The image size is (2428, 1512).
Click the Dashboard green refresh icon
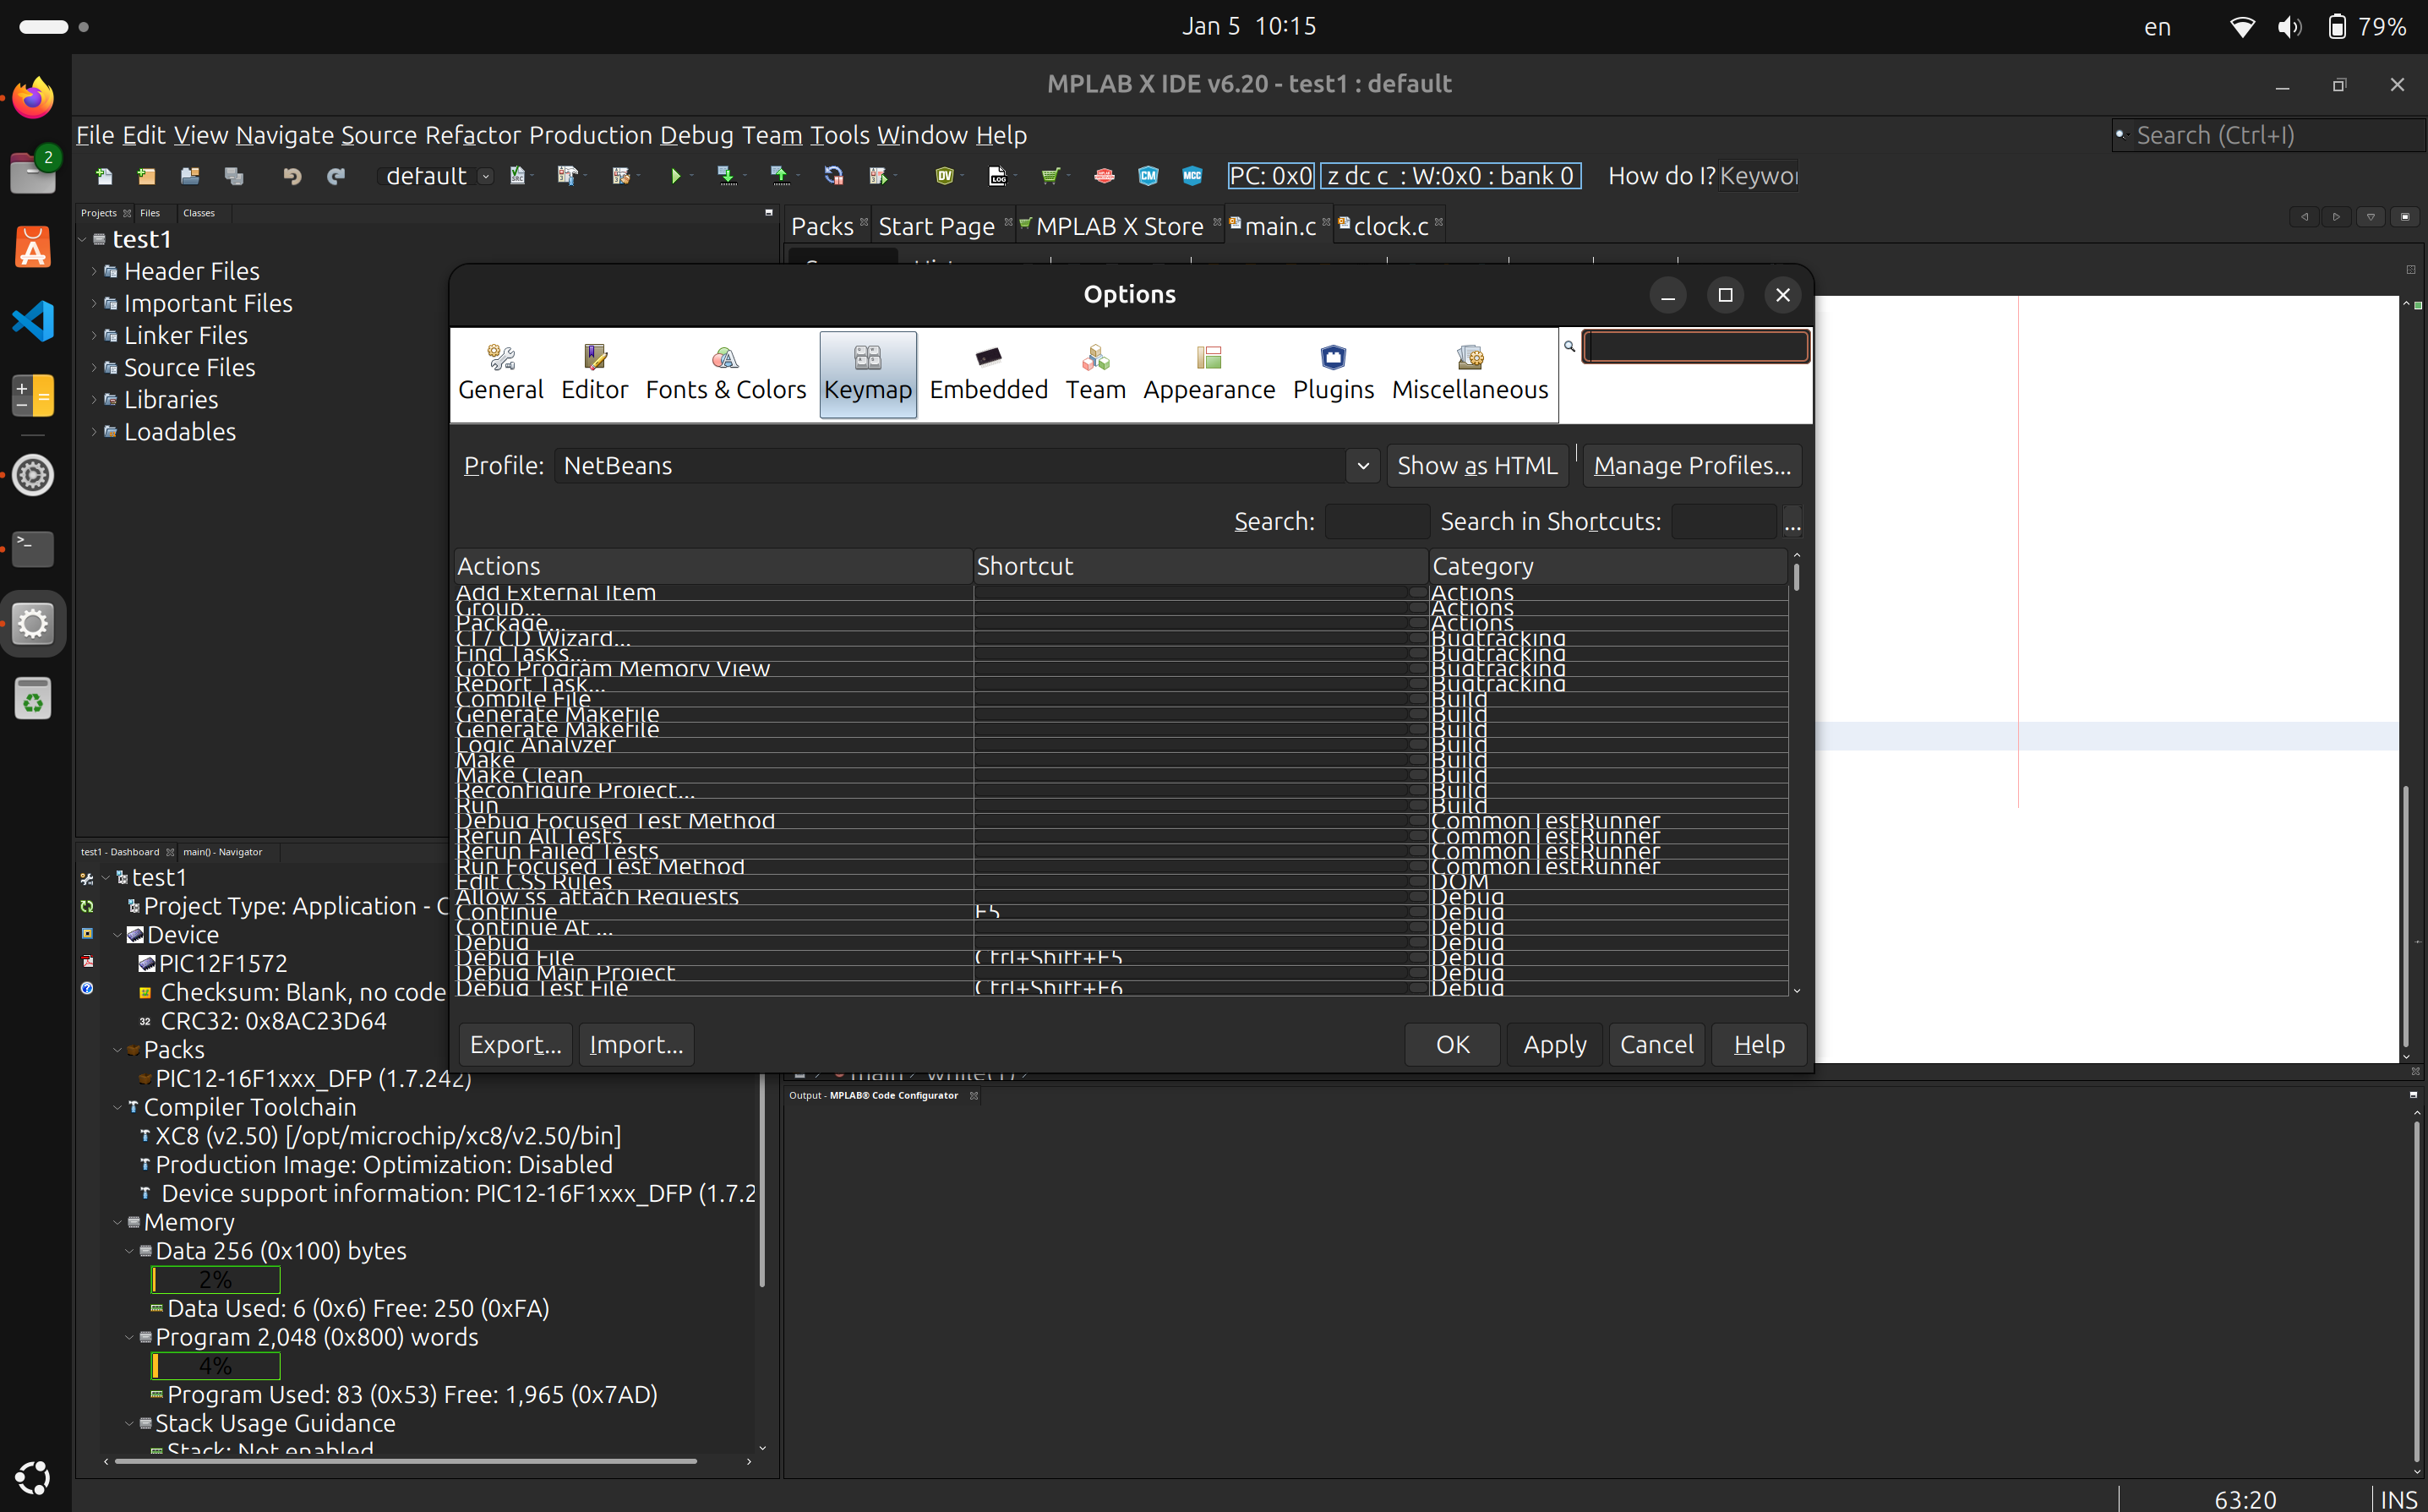[x=87, y=906]
